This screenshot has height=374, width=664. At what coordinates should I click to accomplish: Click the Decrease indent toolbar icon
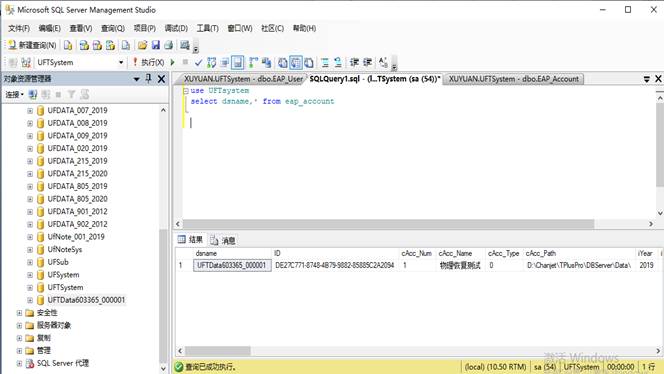tap(354, 63)
